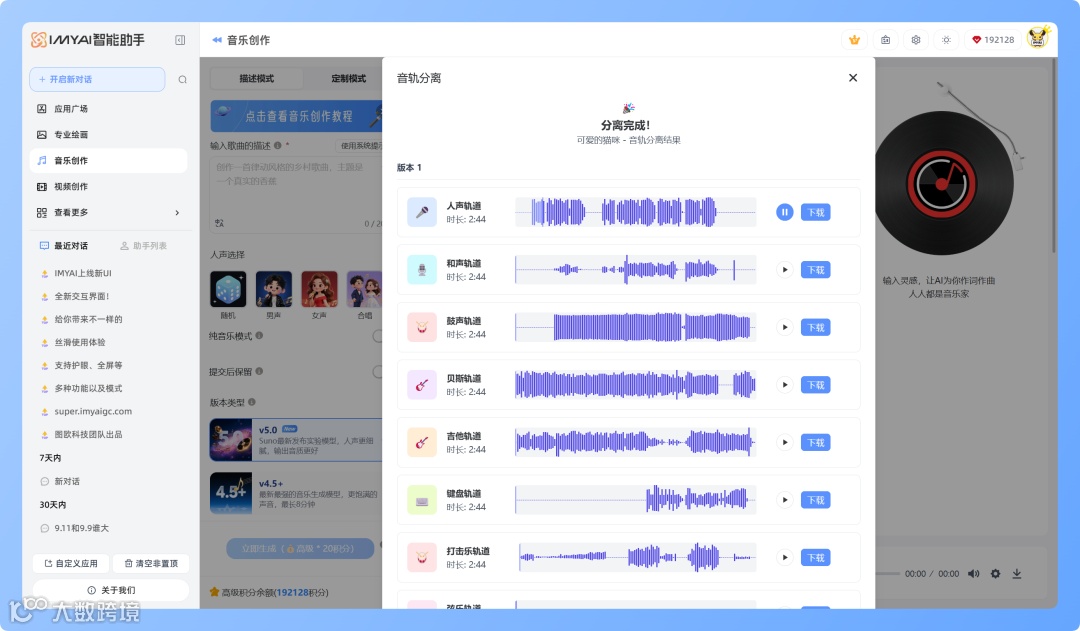Open the user avatar menu
This screenshot has width=1080, height=631.
pyautogui.click(x=1038, y=39)
